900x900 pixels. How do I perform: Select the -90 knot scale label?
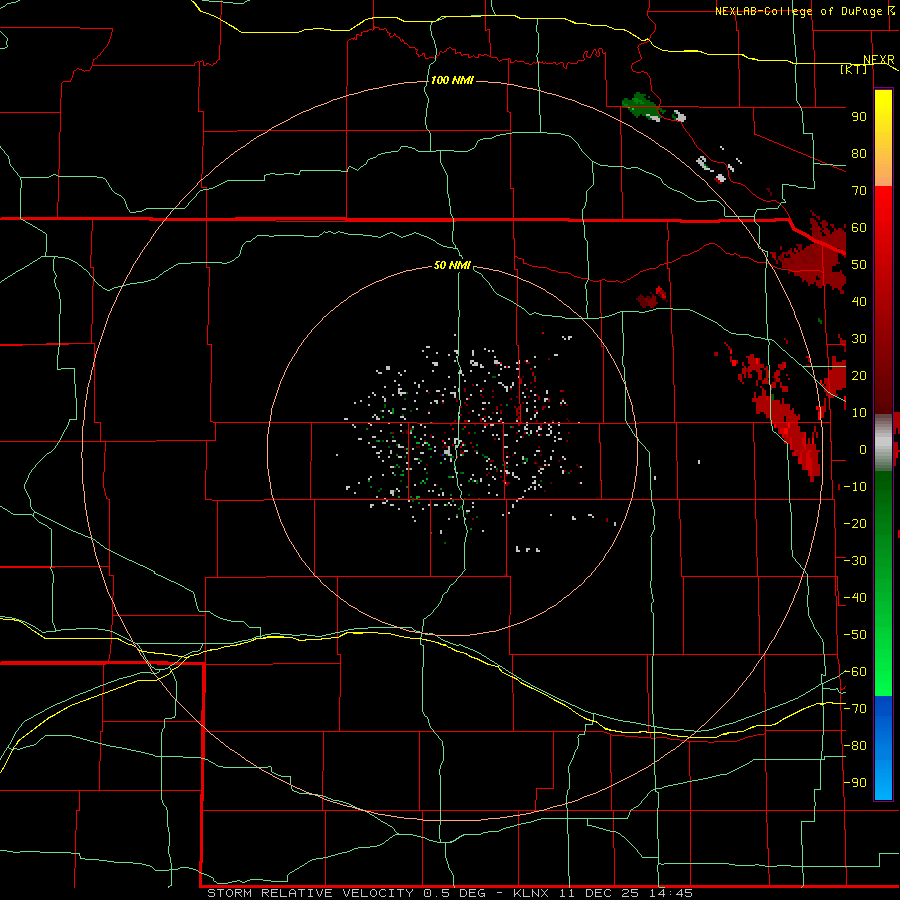coord(855,783)
